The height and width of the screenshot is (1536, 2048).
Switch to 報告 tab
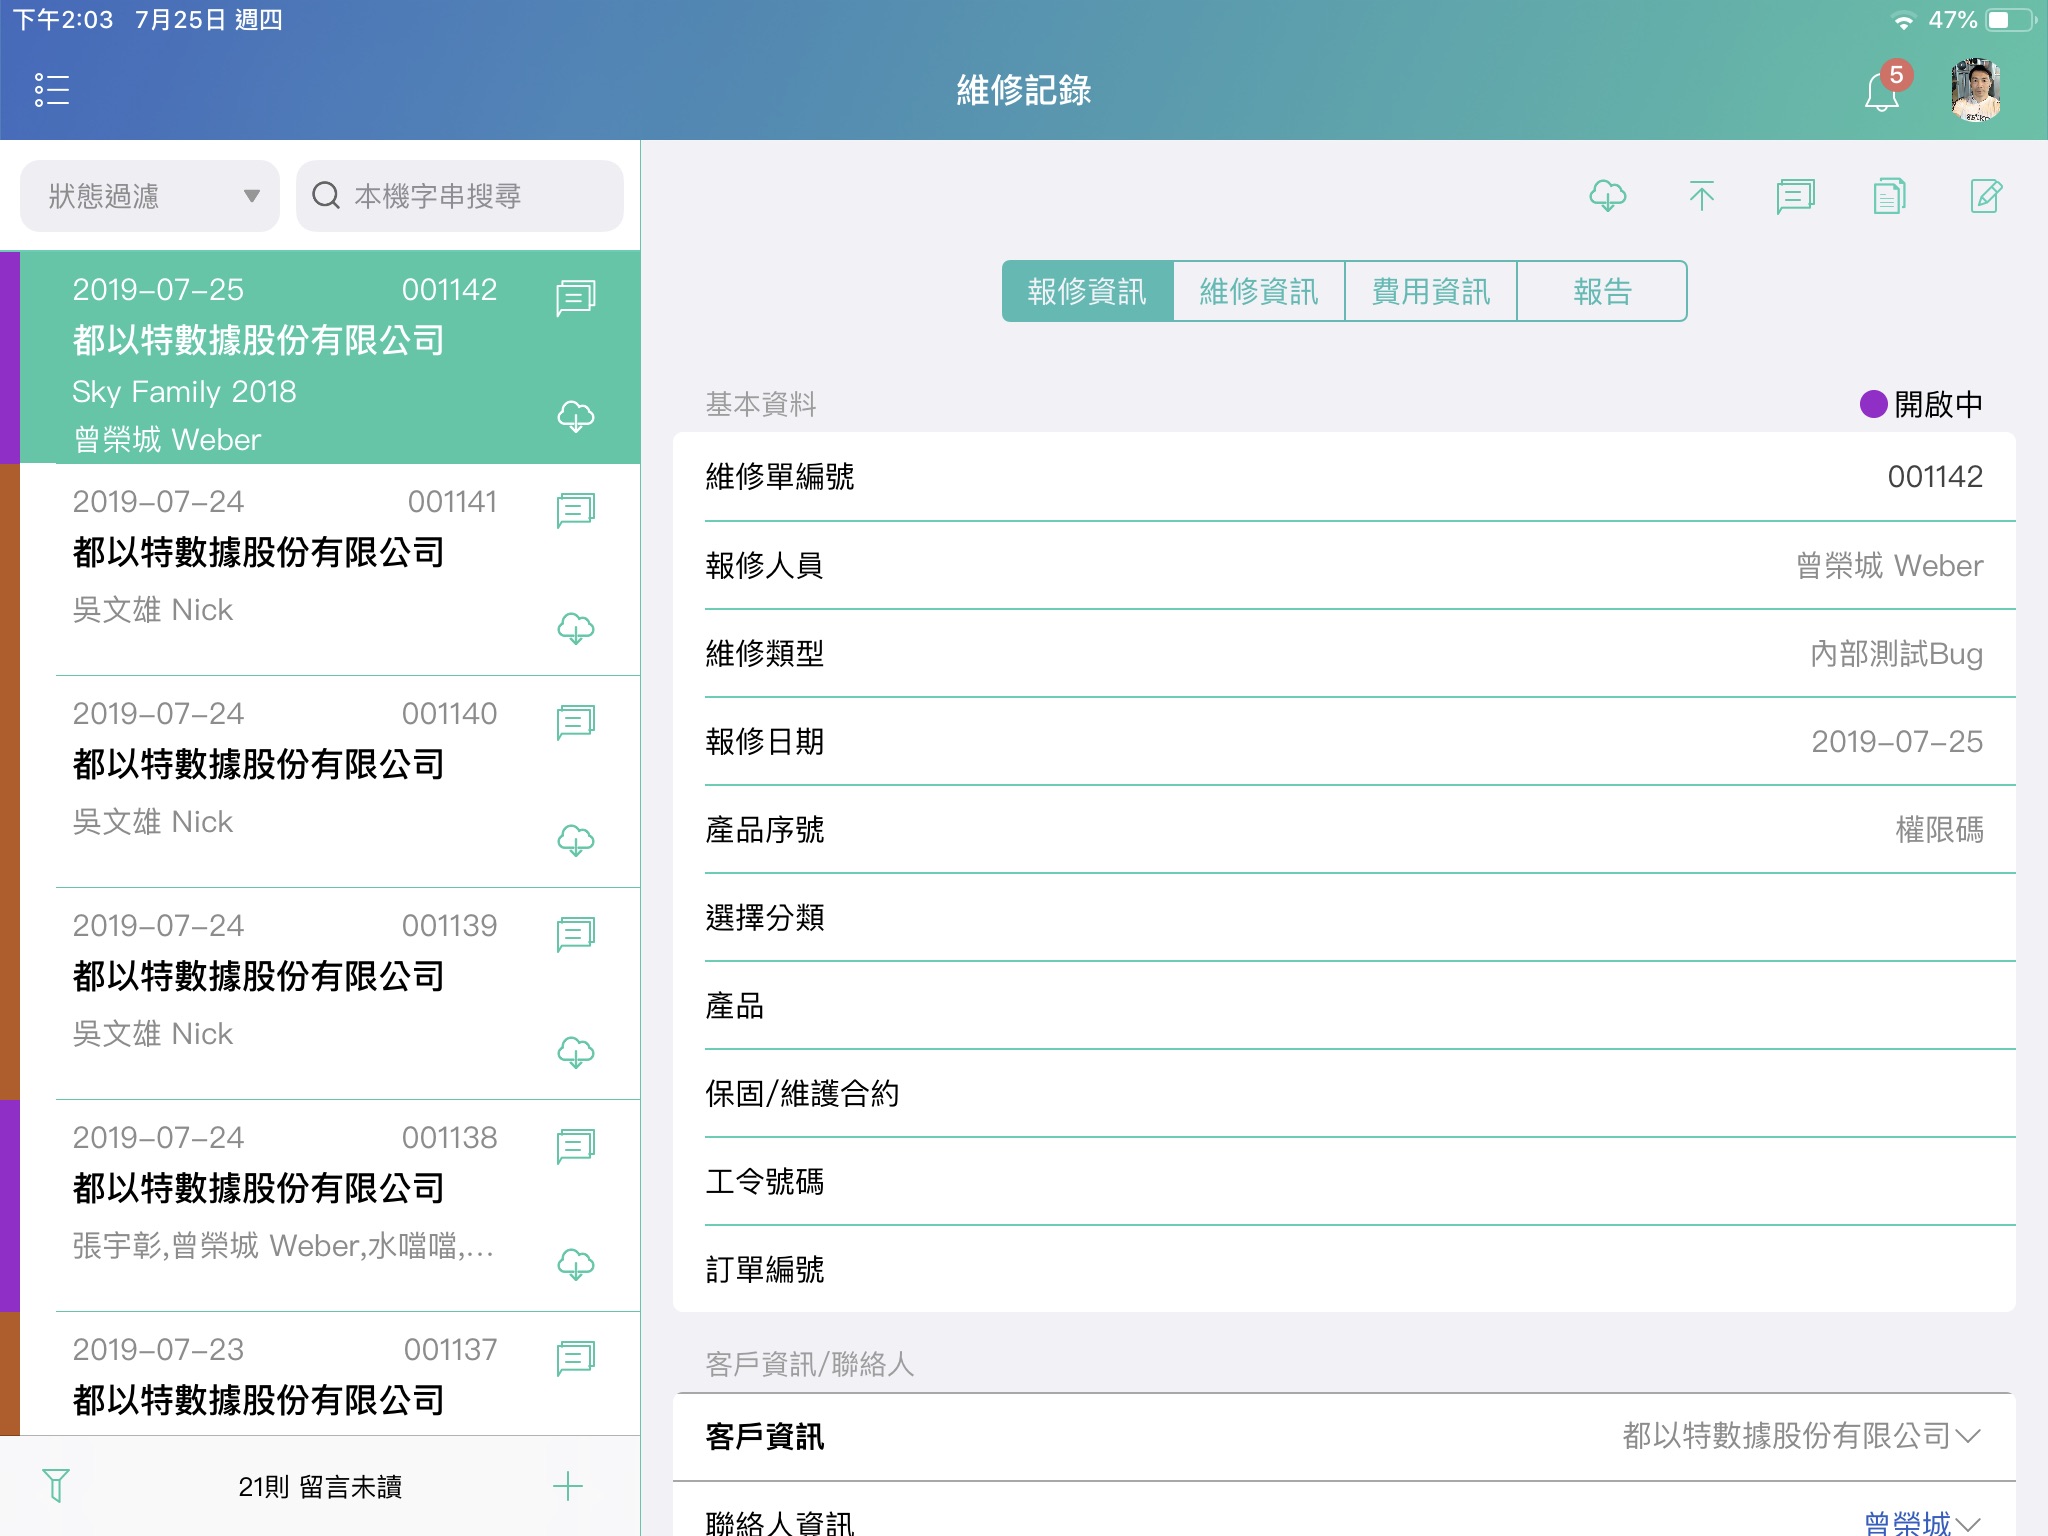click(x=1603, y=291)
